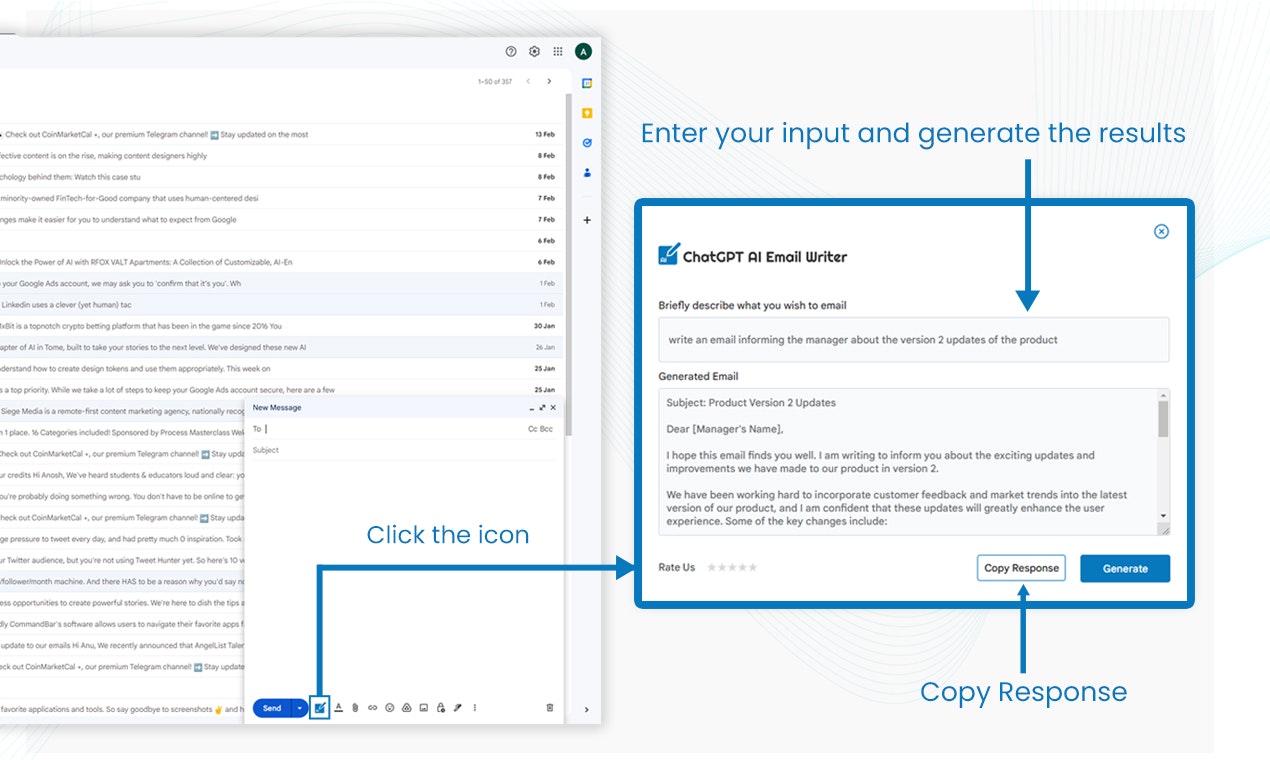Open the Send options dropdown arrow

pos(299,708)
